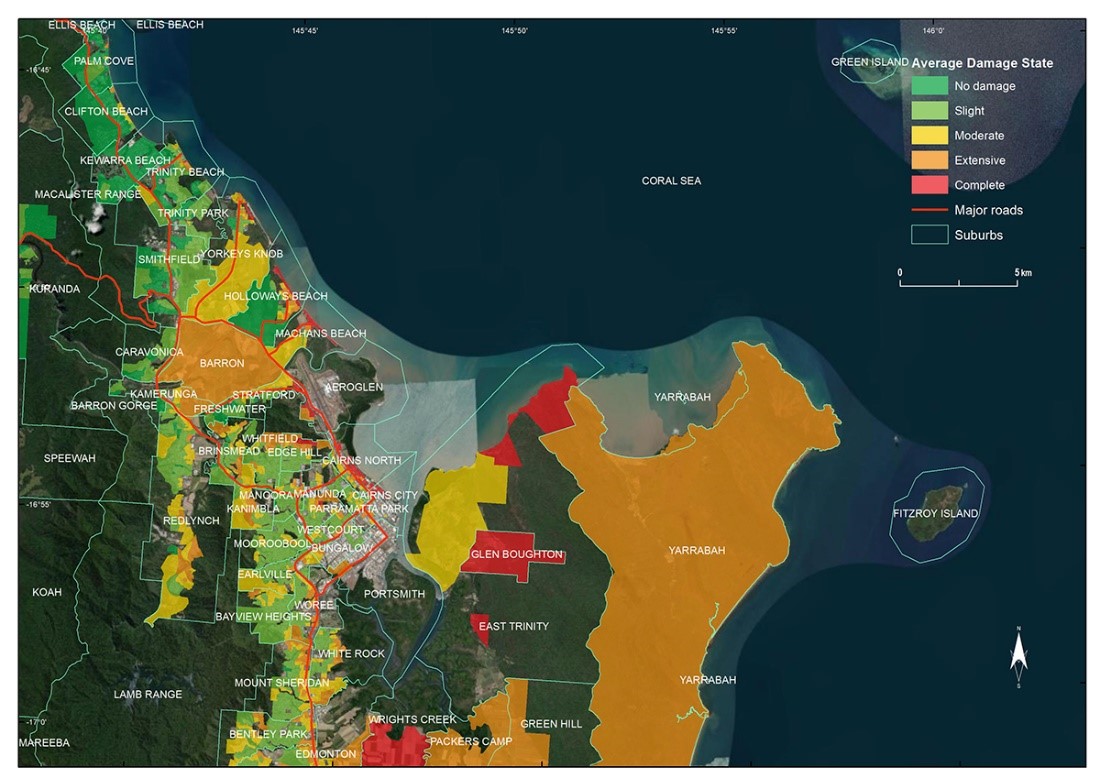
Task: Click the 5 km scale bar
Action: pos(958,284)
